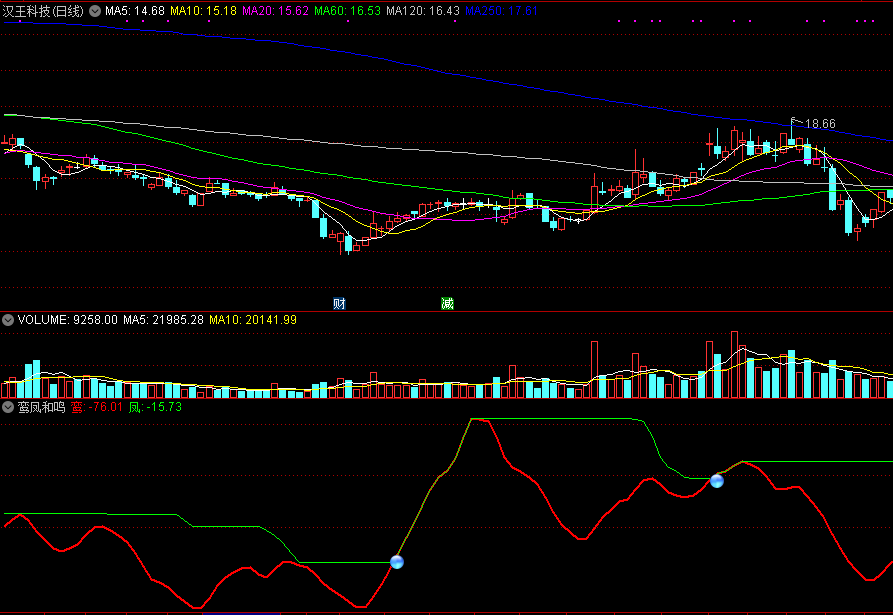Click the volume MA5: 21985.28 label
This screenshot has width=893, height=615.
pyautogui.click(x=163, y=320)
